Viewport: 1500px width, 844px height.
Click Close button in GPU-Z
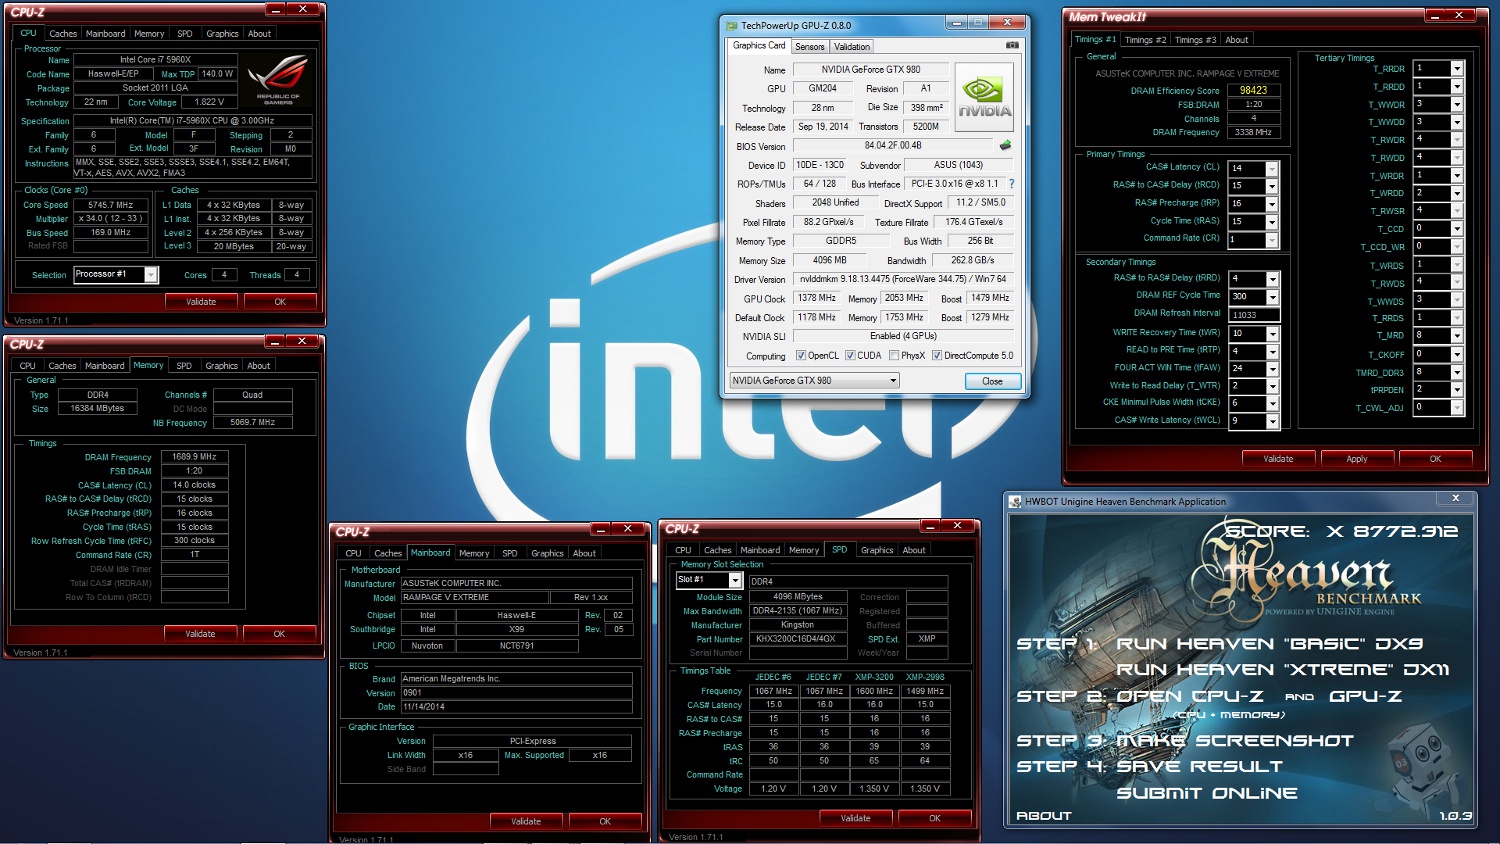pyautogui.click(x=992, y=381)
